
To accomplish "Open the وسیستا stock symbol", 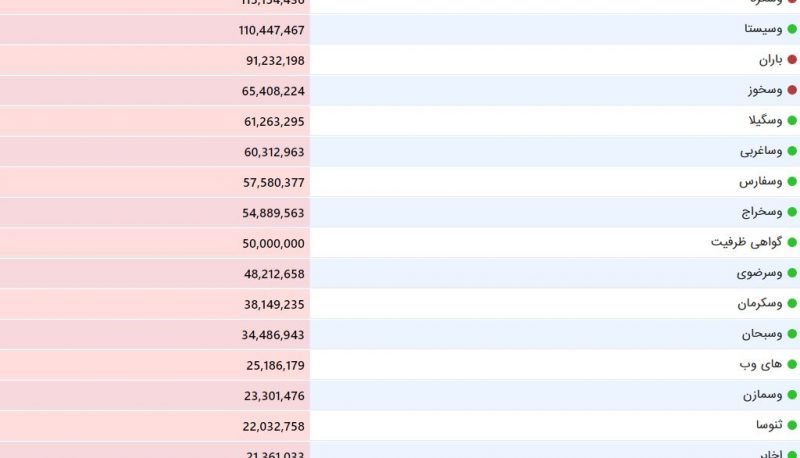I will tap(763, 29).
